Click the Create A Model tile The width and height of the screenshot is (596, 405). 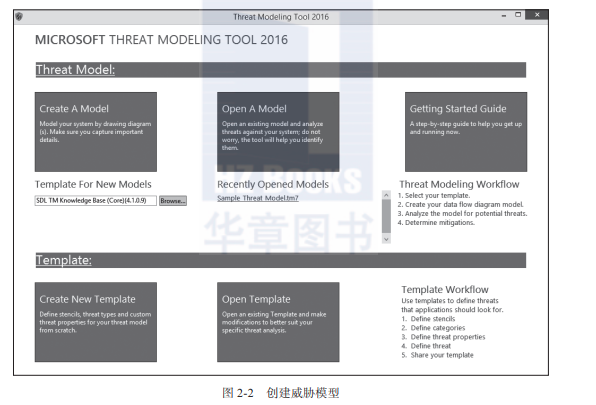[x=96, y=132]
